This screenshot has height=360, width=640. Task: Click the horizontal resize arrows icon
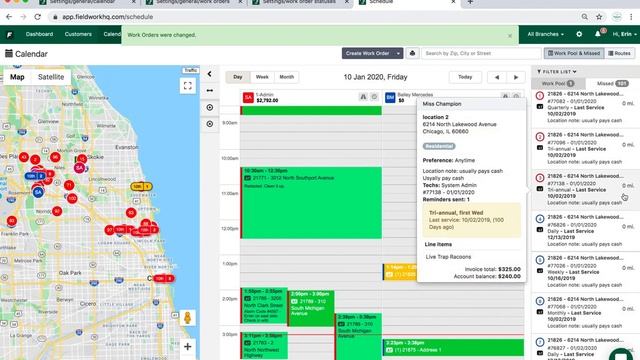209,90
